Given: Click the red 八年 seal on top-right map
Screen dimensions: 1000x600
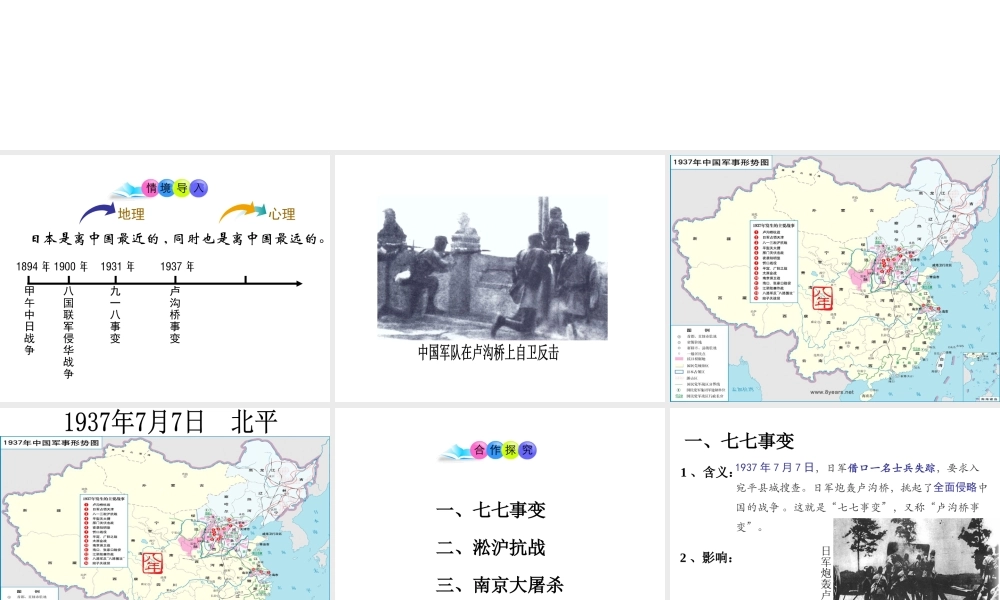Looking at the screenshot, I should point(823,298).
